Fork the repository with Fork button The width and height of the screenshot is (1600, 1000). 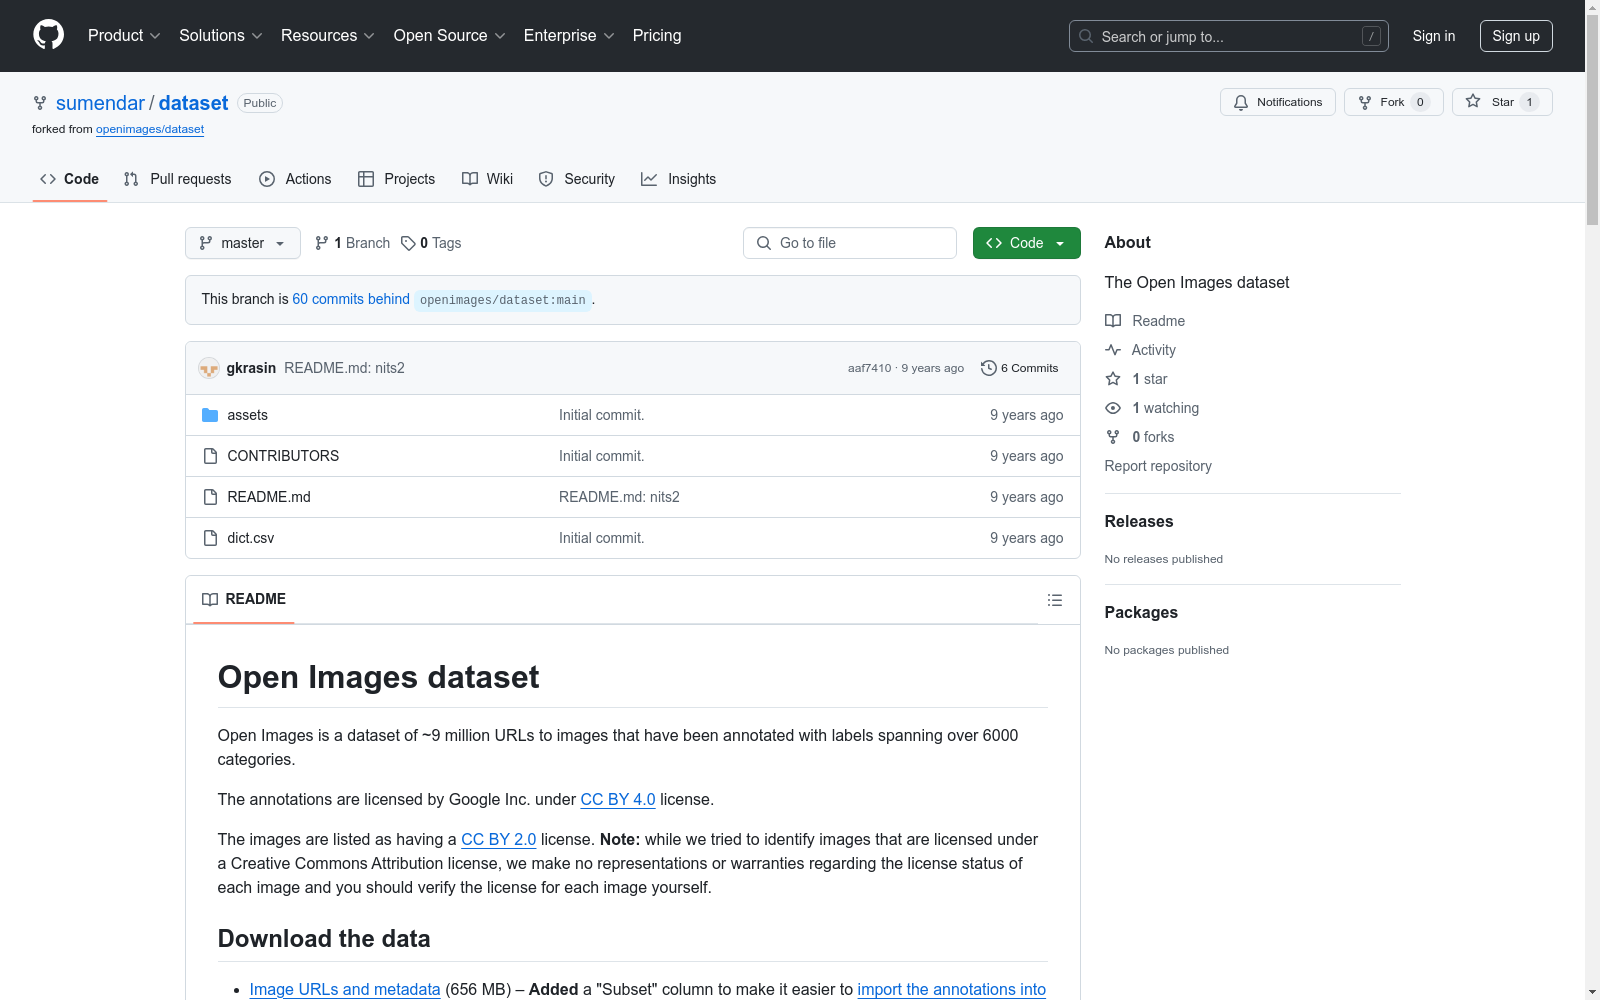1393,102
